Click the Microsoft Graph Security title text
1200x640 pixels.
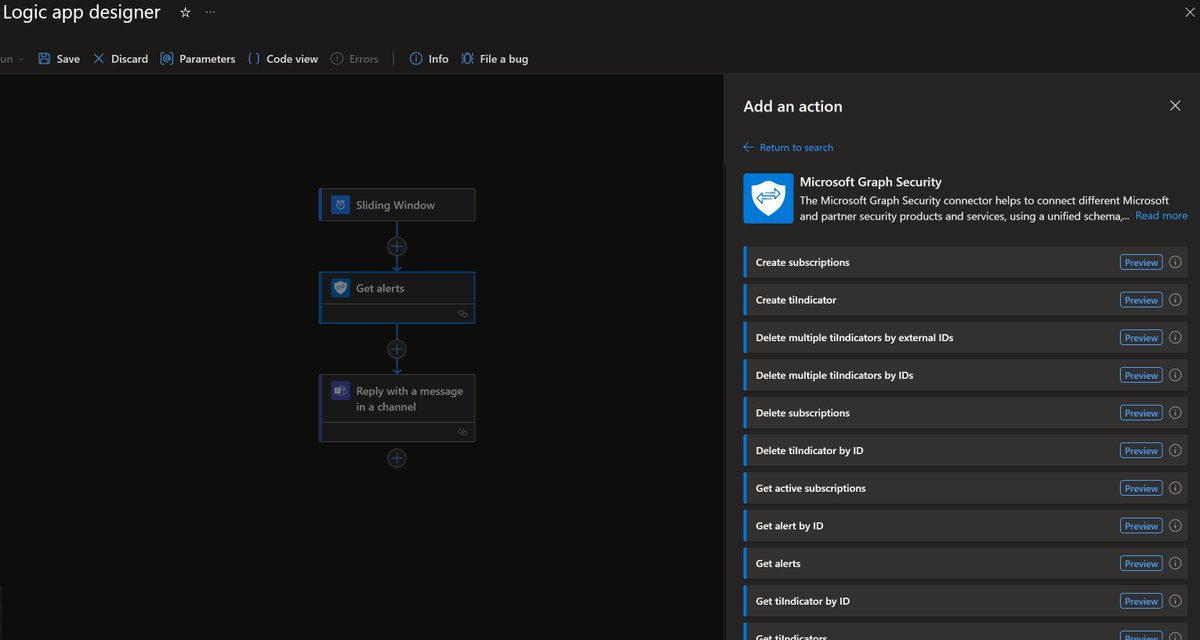click(871, 182)
